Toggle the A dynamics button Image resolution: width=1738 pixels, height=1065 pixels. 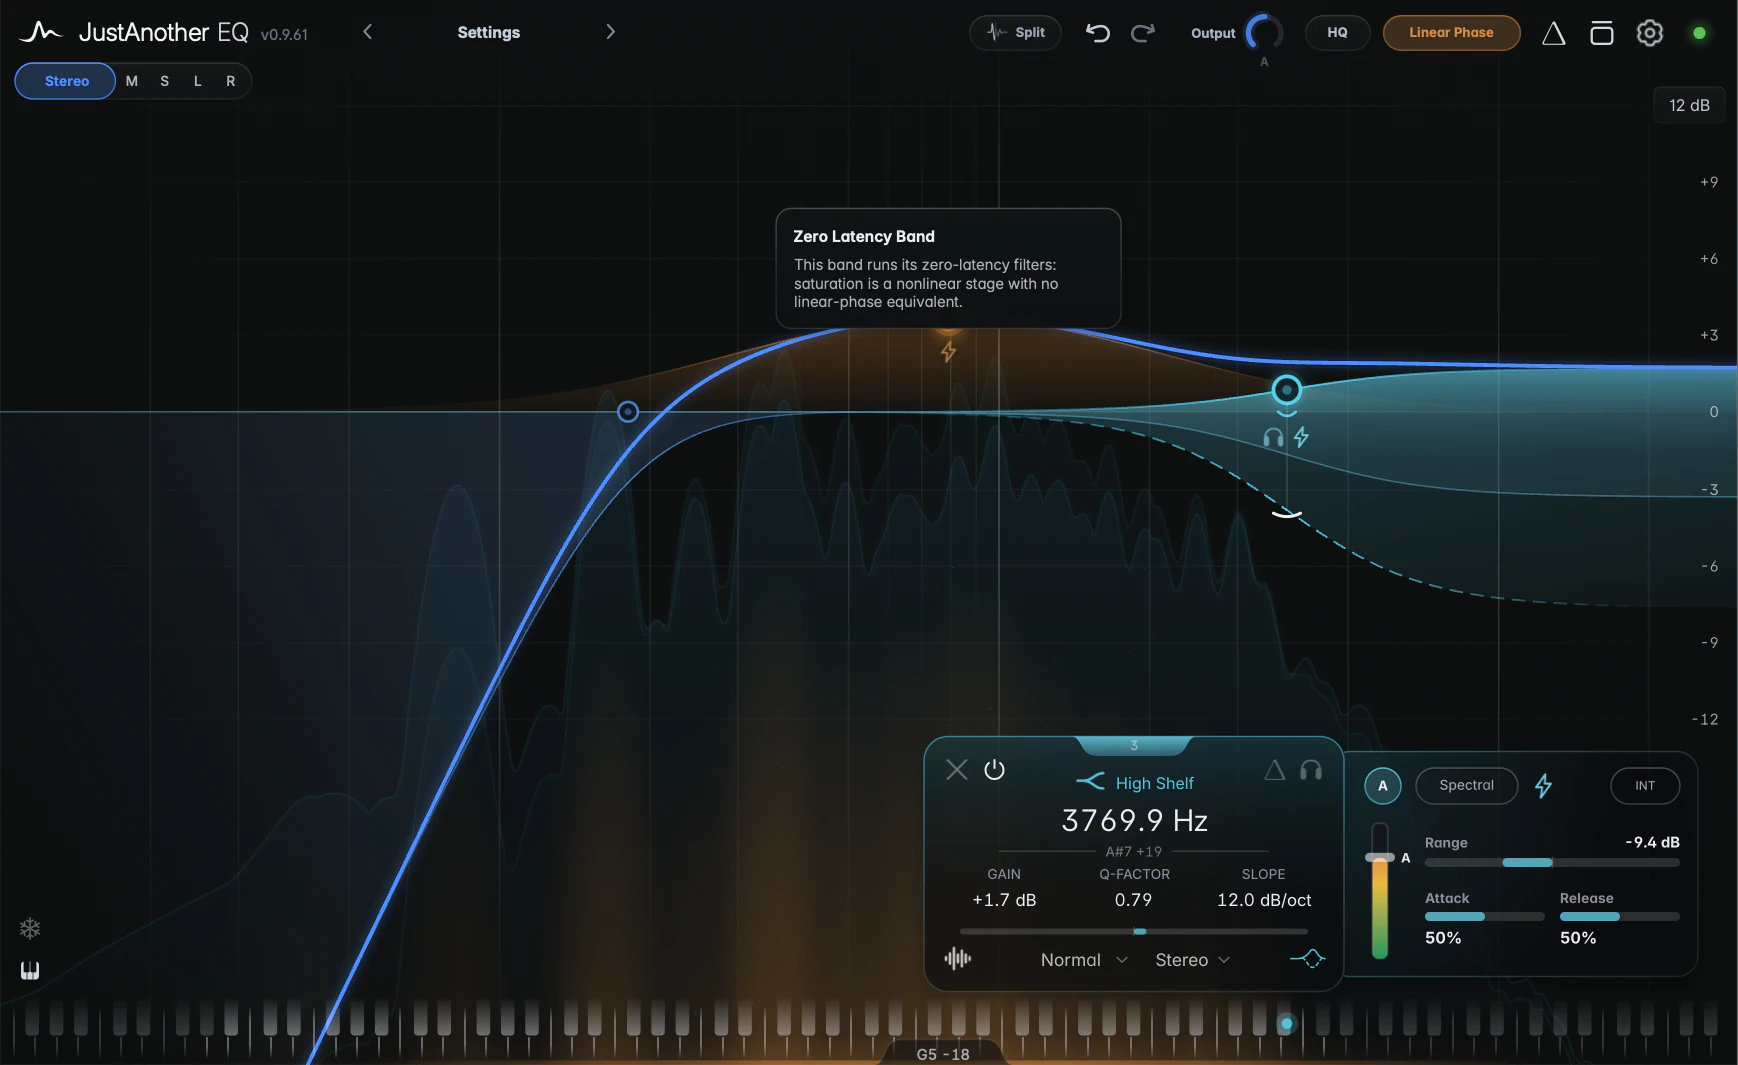click(1383, 786)
